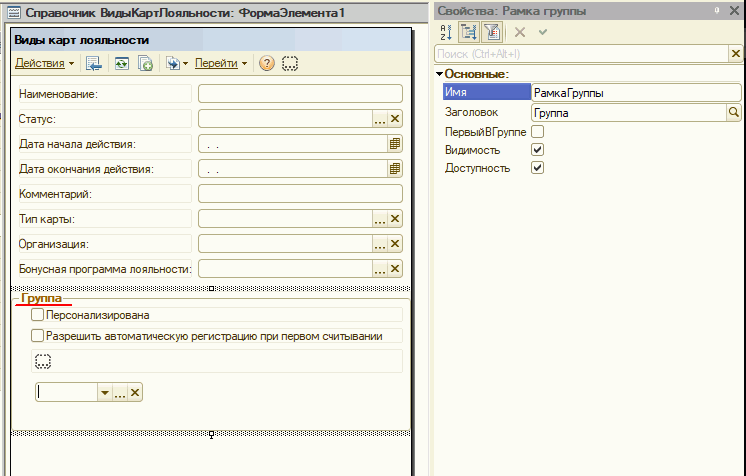Open calendar for Дата начала действия
Screen dimensions: 746x476
point(395,144)
